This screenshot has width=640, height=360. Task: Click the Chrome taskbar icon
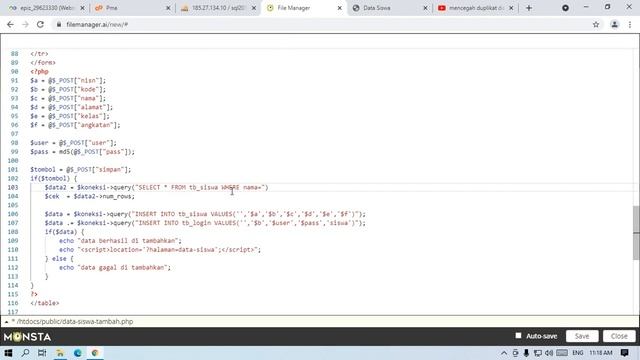click(95, 353)
